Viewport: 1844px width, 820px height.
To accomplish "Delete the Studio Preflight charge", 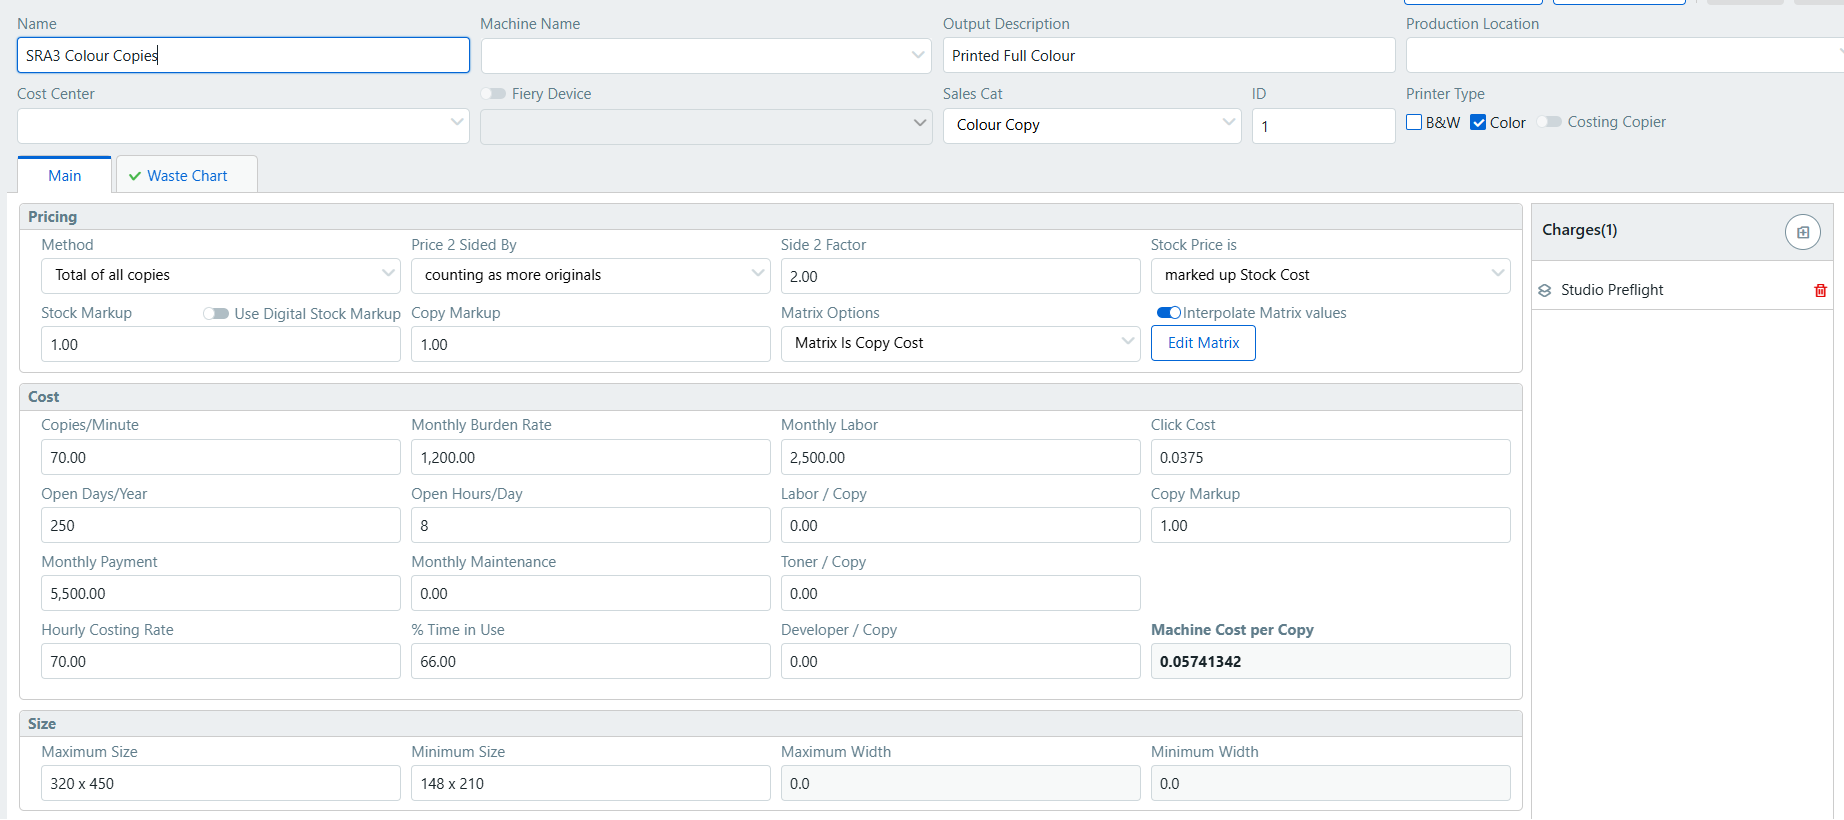I will 1820,290.
